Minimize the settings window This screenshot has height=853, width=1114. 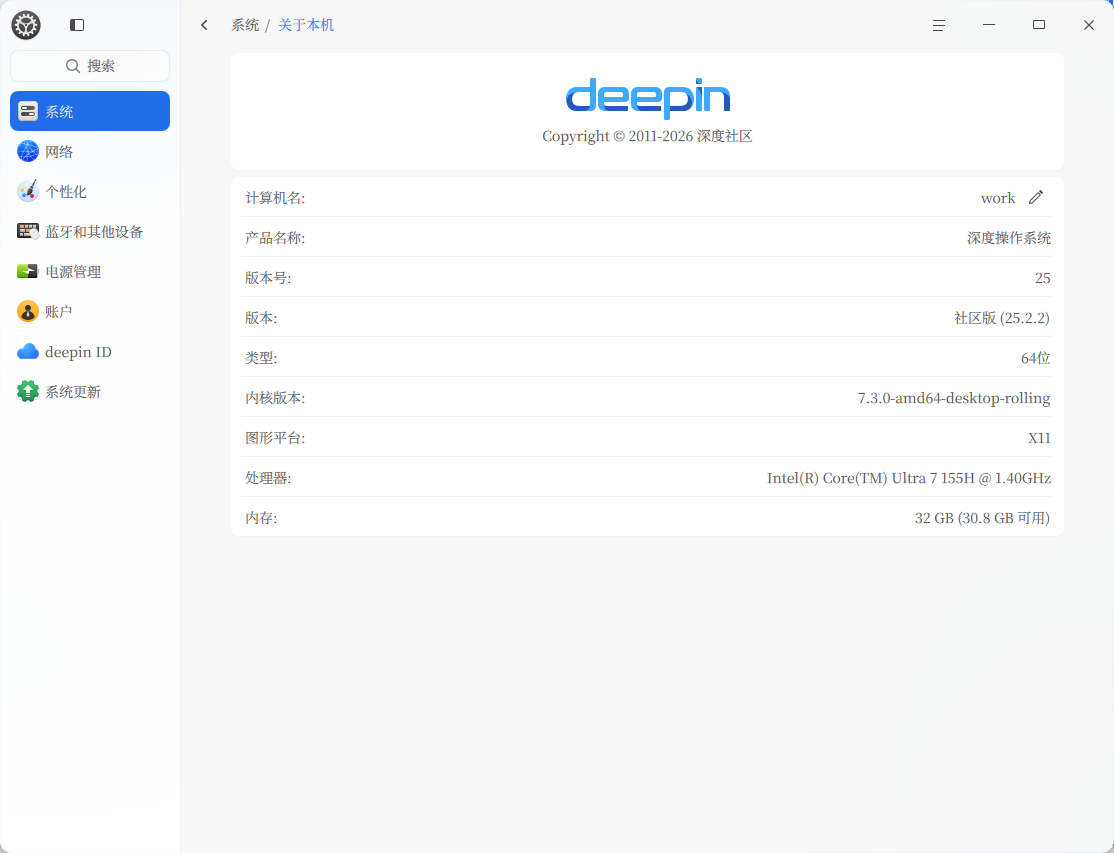click(x=988, y=25)
